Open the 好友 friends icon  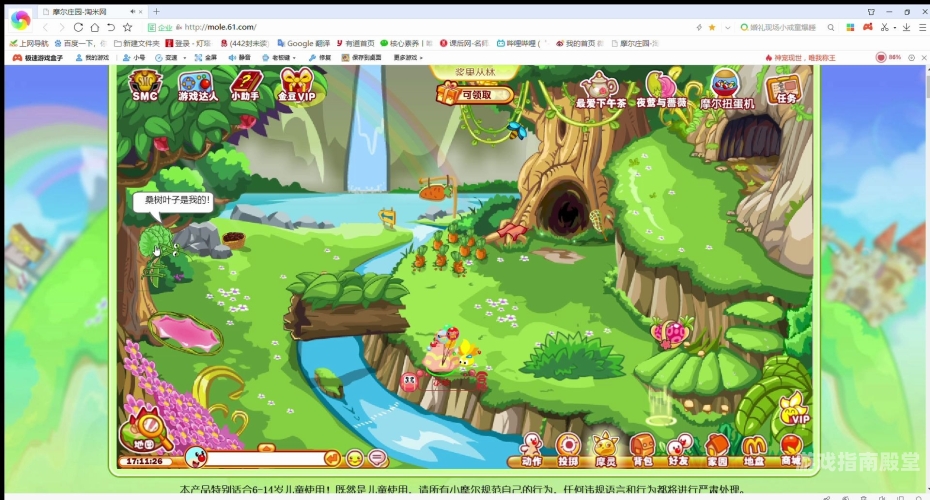680,451
